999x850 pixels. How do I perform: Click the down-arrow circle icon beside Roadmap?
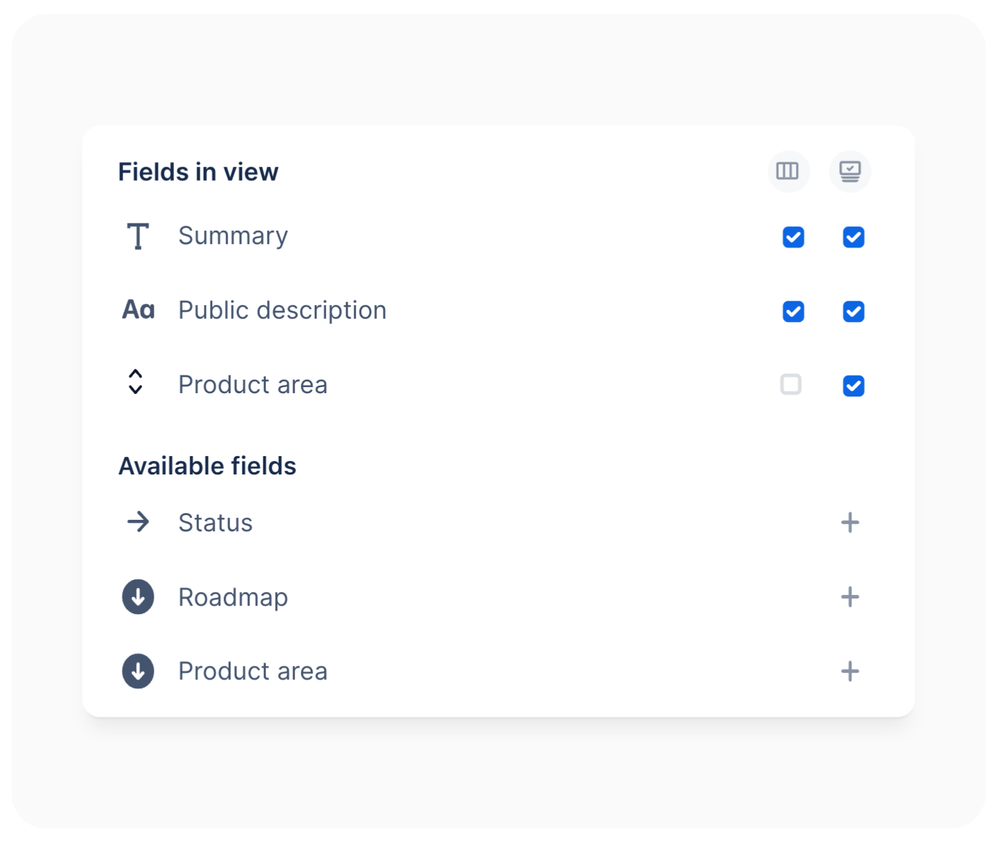click(138, 597)
